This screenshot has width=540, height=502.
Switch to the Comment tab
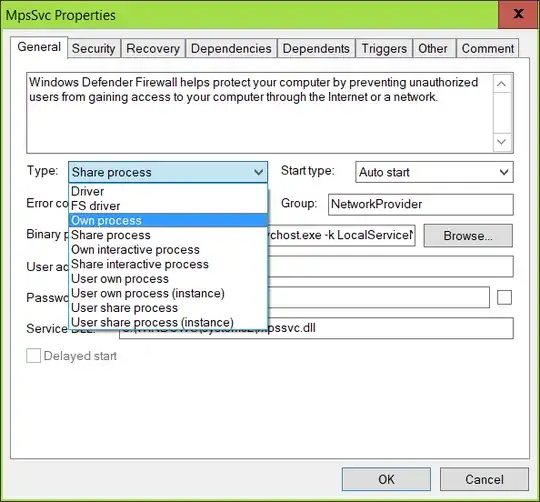[488, 49]
